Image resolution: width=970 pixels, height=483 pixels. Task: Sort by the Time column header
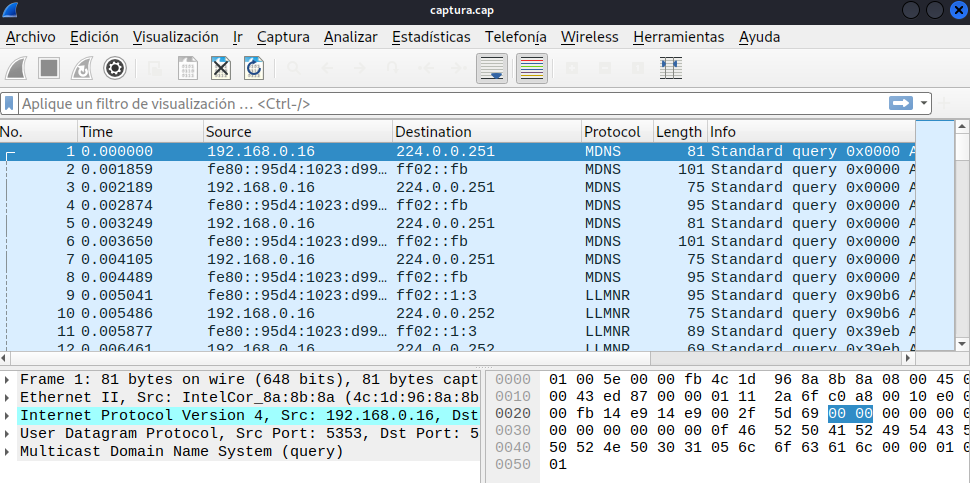coord(141,132)
